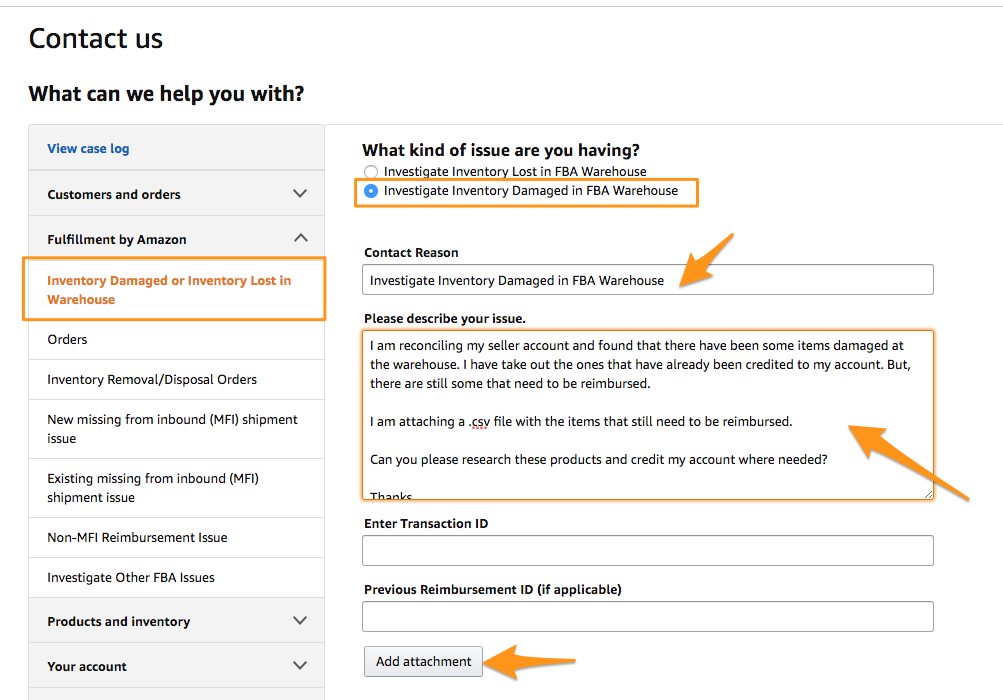Expand the Your account section

299,666
